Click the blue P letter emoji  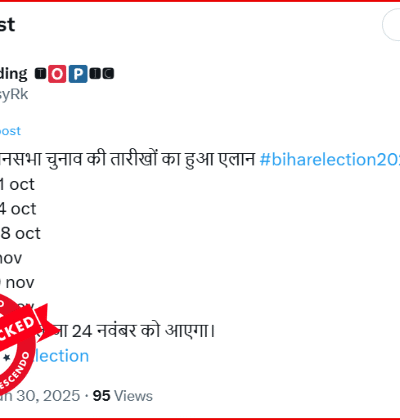(x=78, y=74)
